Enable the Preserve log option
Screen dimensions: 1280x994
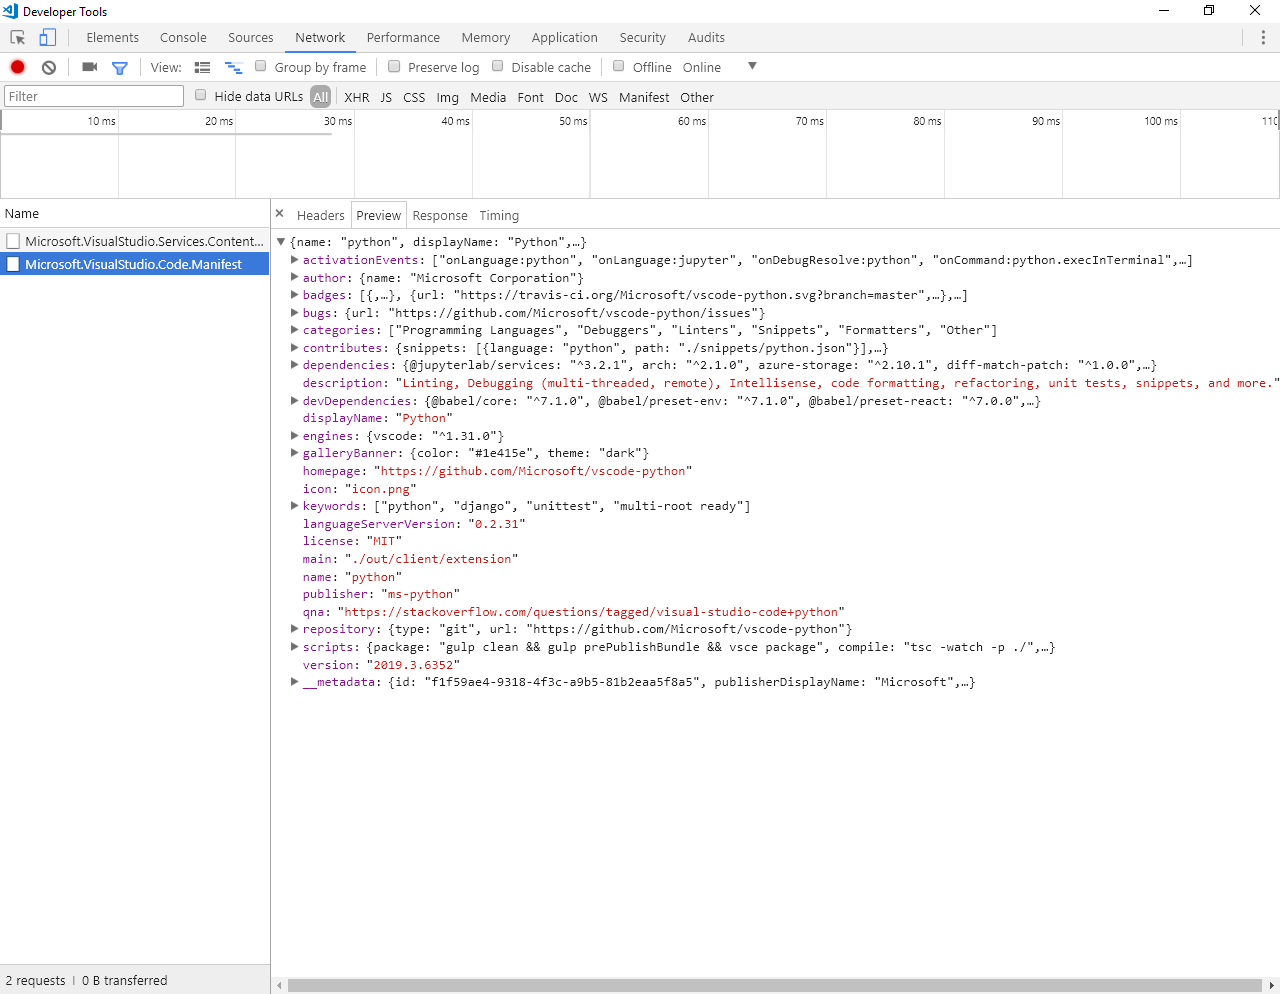pos(394,66)
